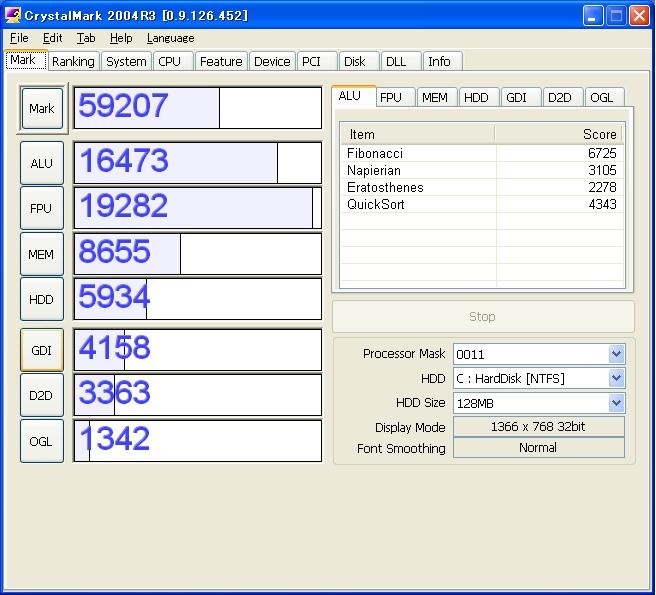This screenshot has height=595, width=656.
Task: Run the FPU benchmark button
Action: tap(42, 208)
